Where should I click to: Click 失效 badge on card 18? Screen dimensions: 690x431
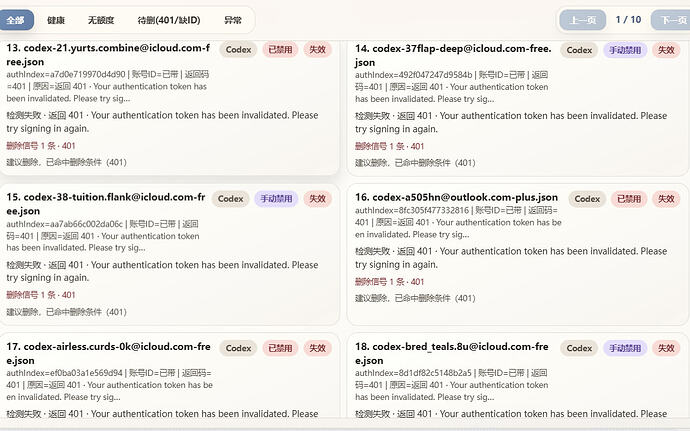click(666, 348)
